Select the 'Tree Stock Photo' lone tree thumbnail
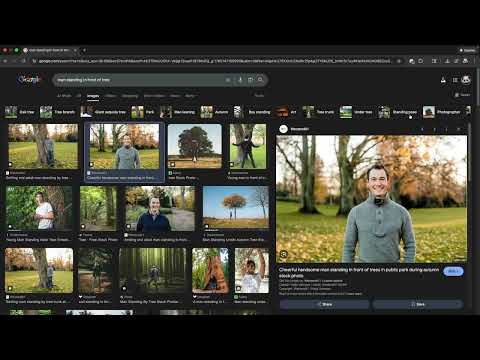 pos(195,146)
